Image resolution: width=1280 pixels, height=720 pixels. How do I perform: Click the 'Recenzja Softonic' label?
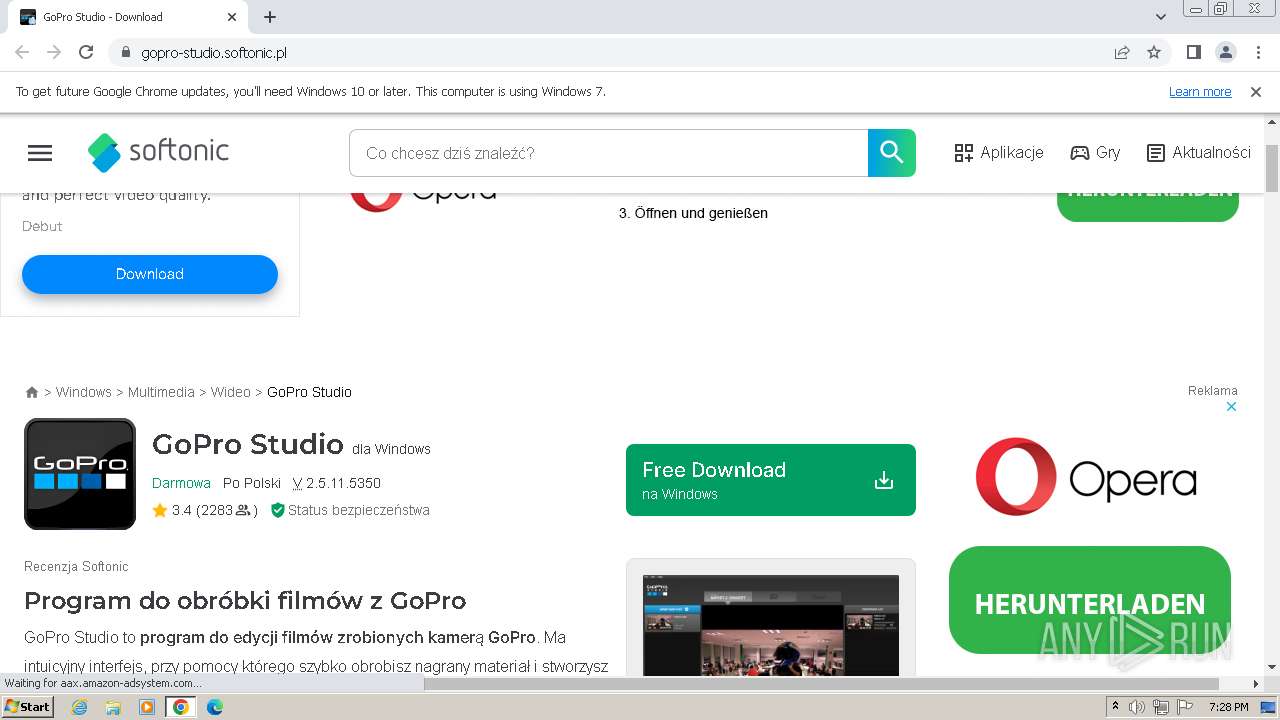[76, 567]
